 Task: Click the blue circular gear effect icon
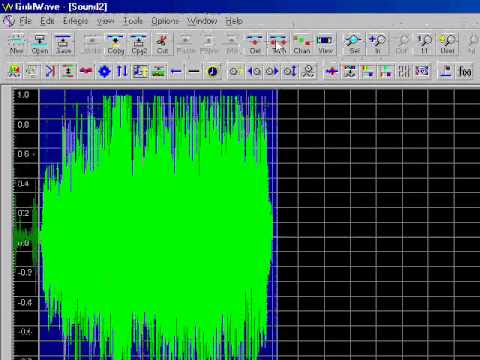tap(104, 71)
